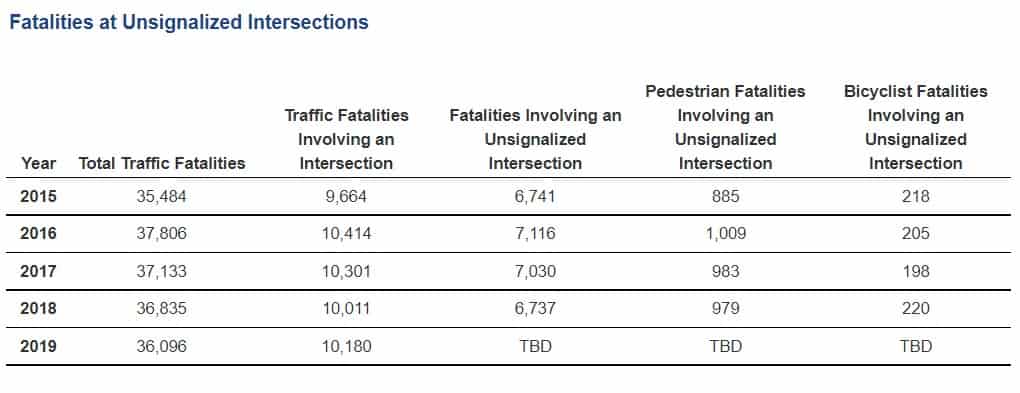Click the 35,484 total fatalities cell
Image resolution: width=1020 pixels, height=393 pixels.
click(161, 196)
